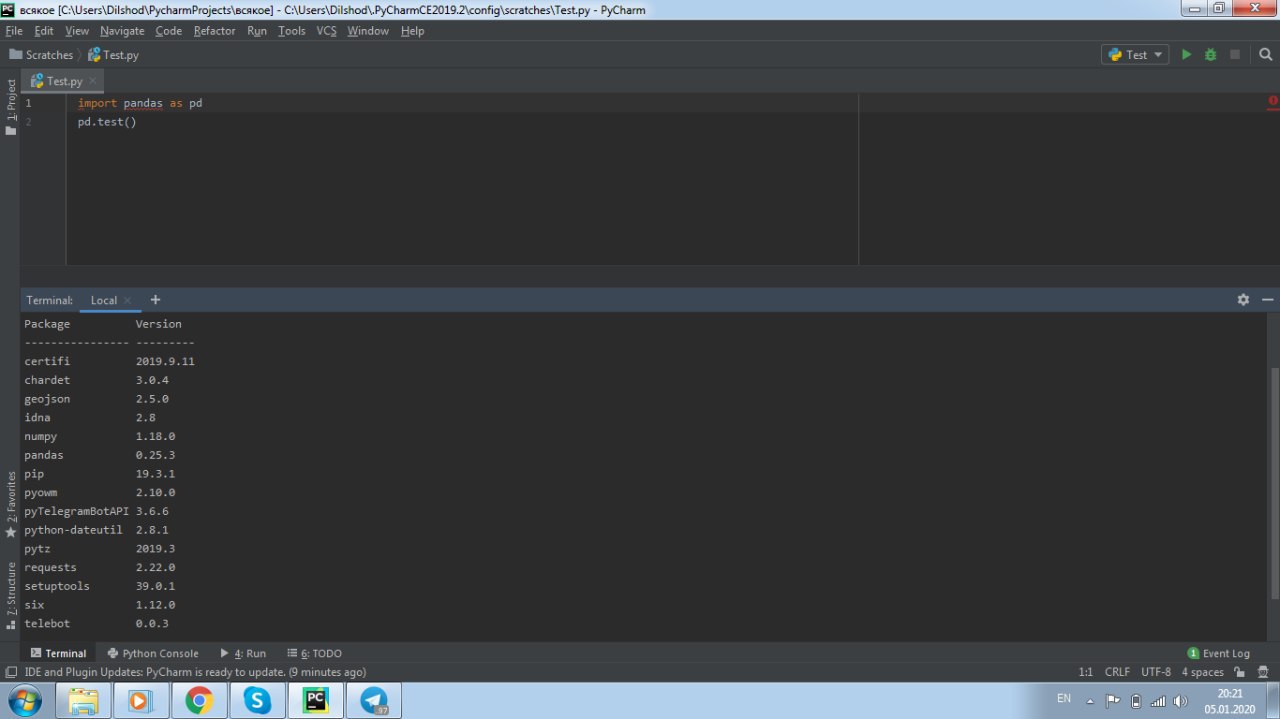Viewport: 1280px width, 719px height.
Task: Click the numpy version 1.18.0 text
Action: click(x=155, y=436)
